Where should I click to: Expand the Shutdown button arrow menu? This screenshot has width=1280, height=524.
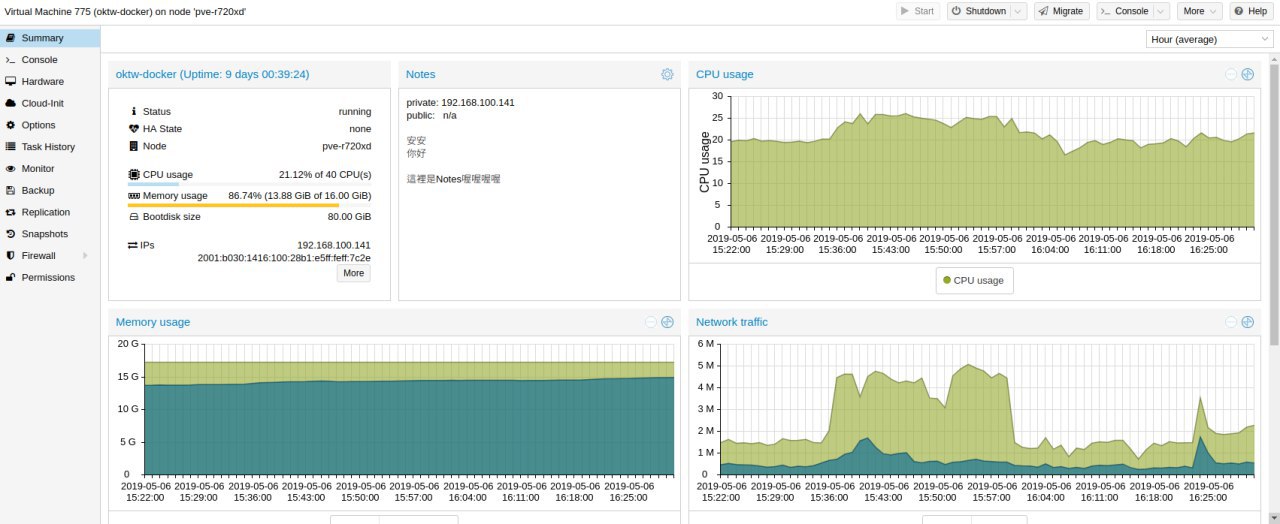tap(1018, 11)
